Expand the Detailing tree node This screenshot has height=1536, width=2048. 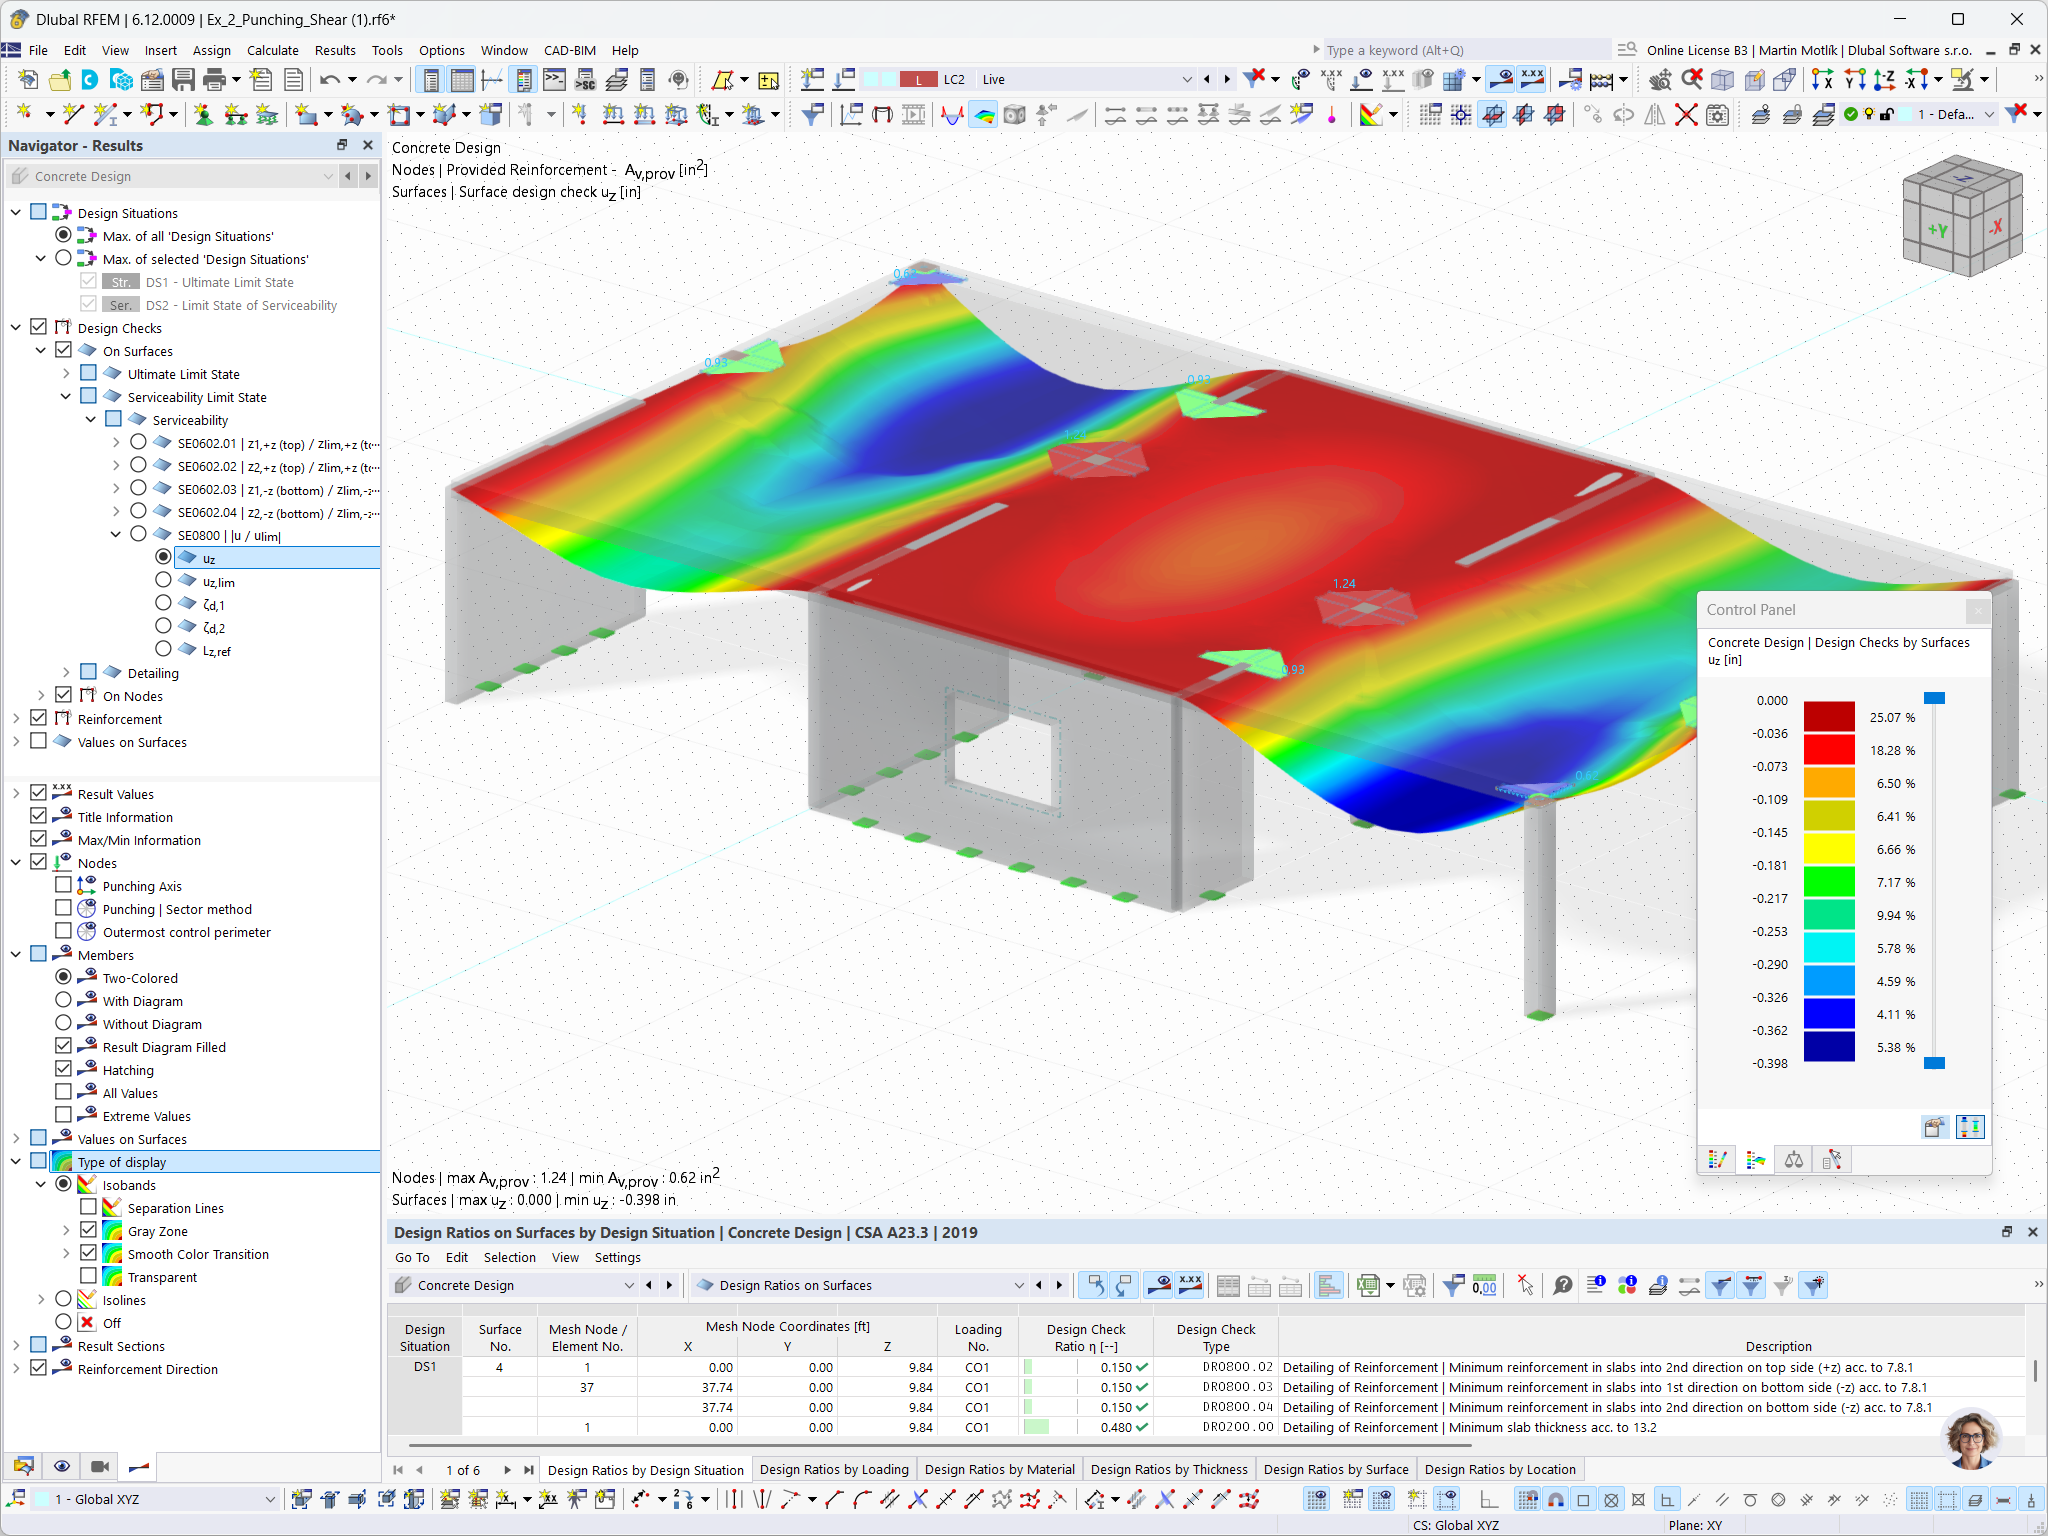[66, 672]
